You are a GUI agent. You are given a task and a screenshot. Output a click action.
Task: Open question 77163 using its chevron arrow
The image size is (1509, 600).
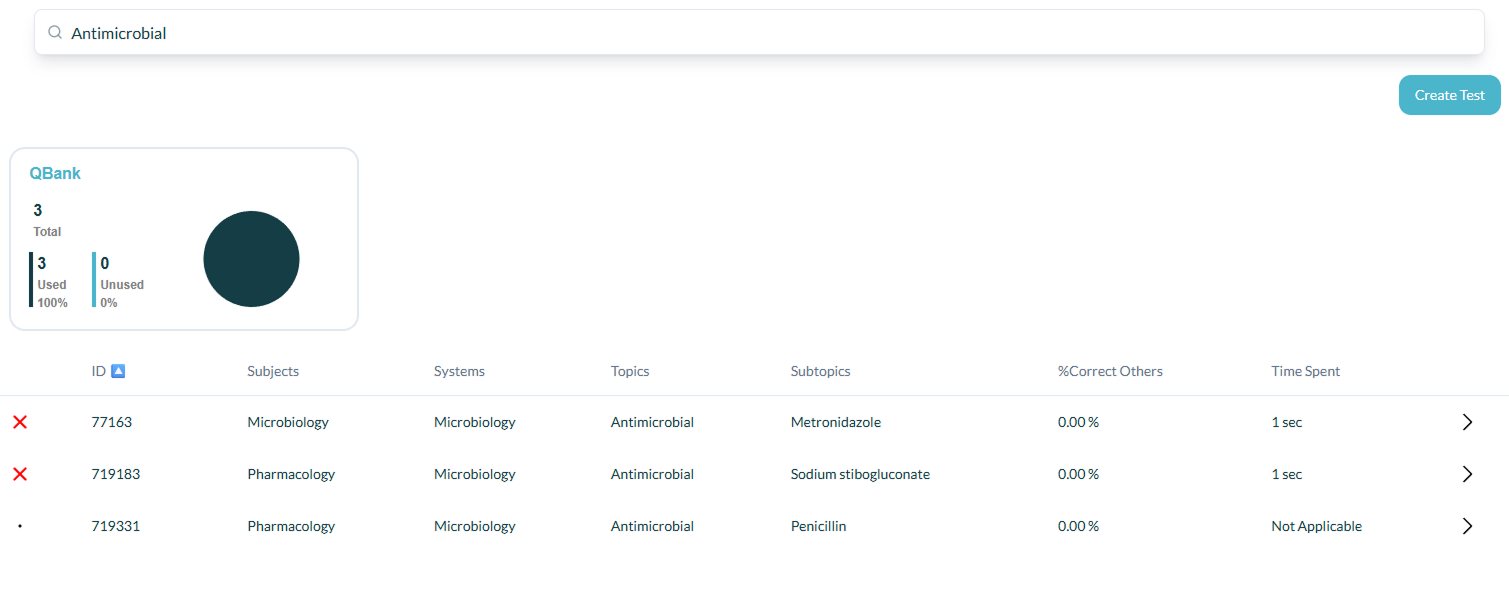coord(1467,422)
